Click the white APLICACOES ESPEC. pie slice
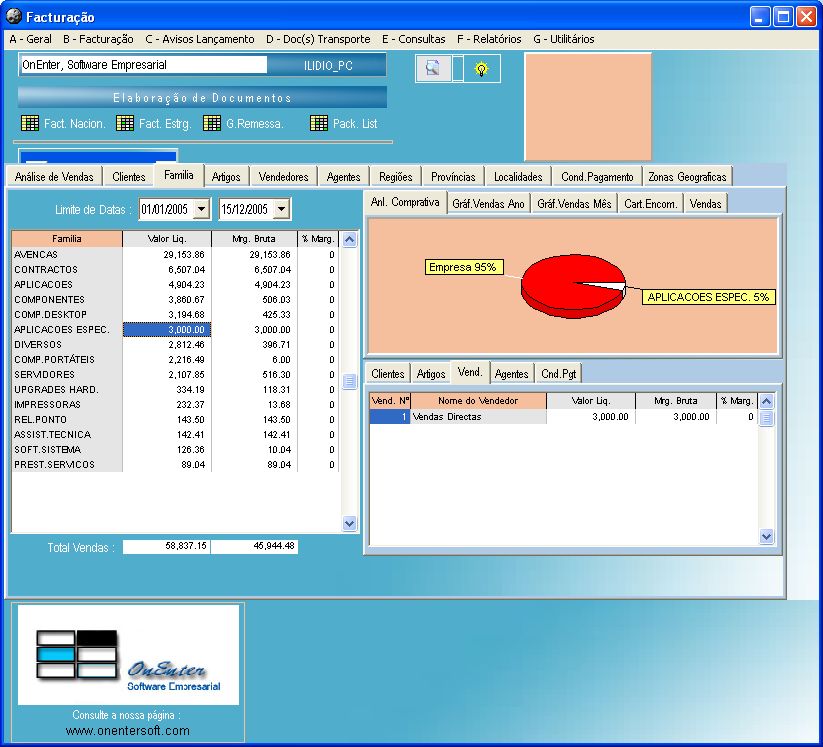 click(x=609, y=285)
